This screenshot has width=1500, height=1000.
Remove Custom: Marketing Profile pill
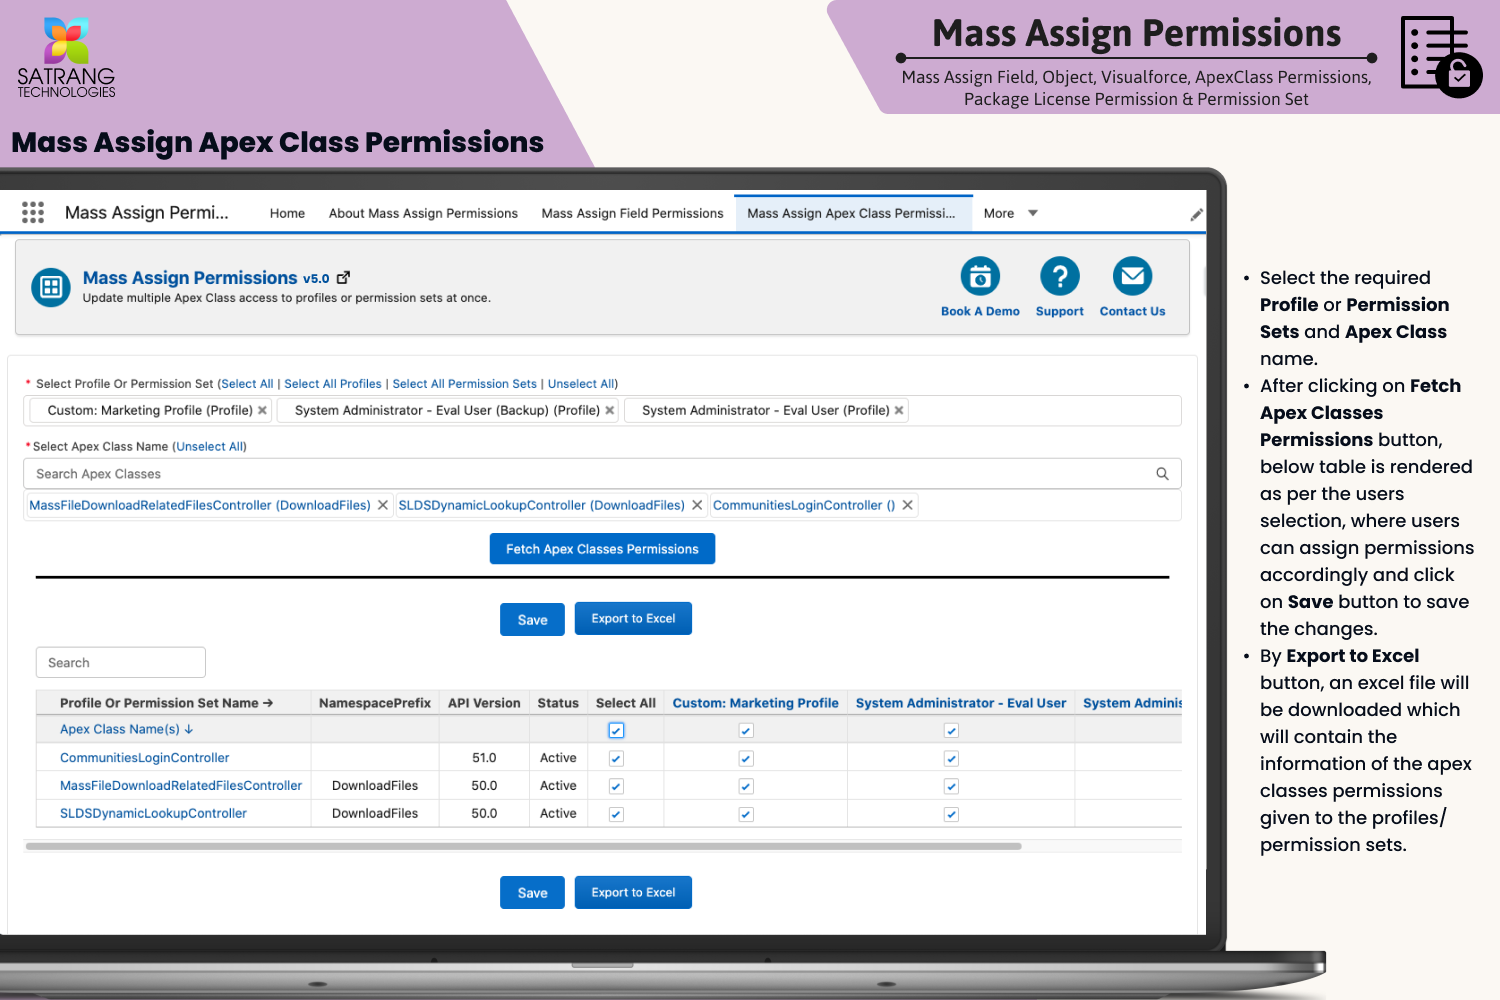coord(263,410)
